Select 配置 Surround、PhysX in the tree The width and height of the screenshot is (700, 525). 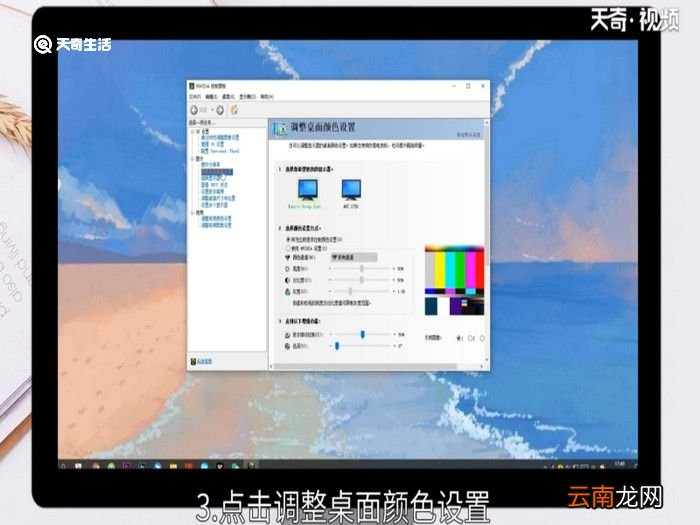click(x=220, y=151)
